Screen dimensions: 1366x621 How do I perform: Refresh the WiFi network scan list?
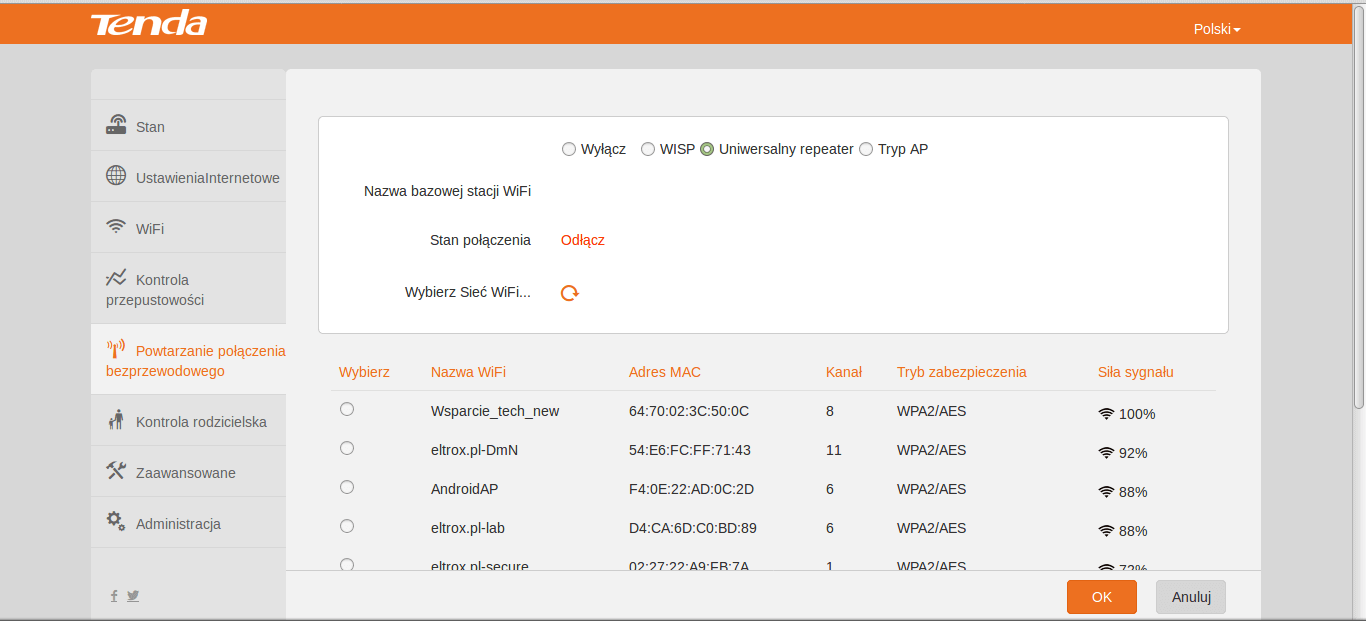570,293
